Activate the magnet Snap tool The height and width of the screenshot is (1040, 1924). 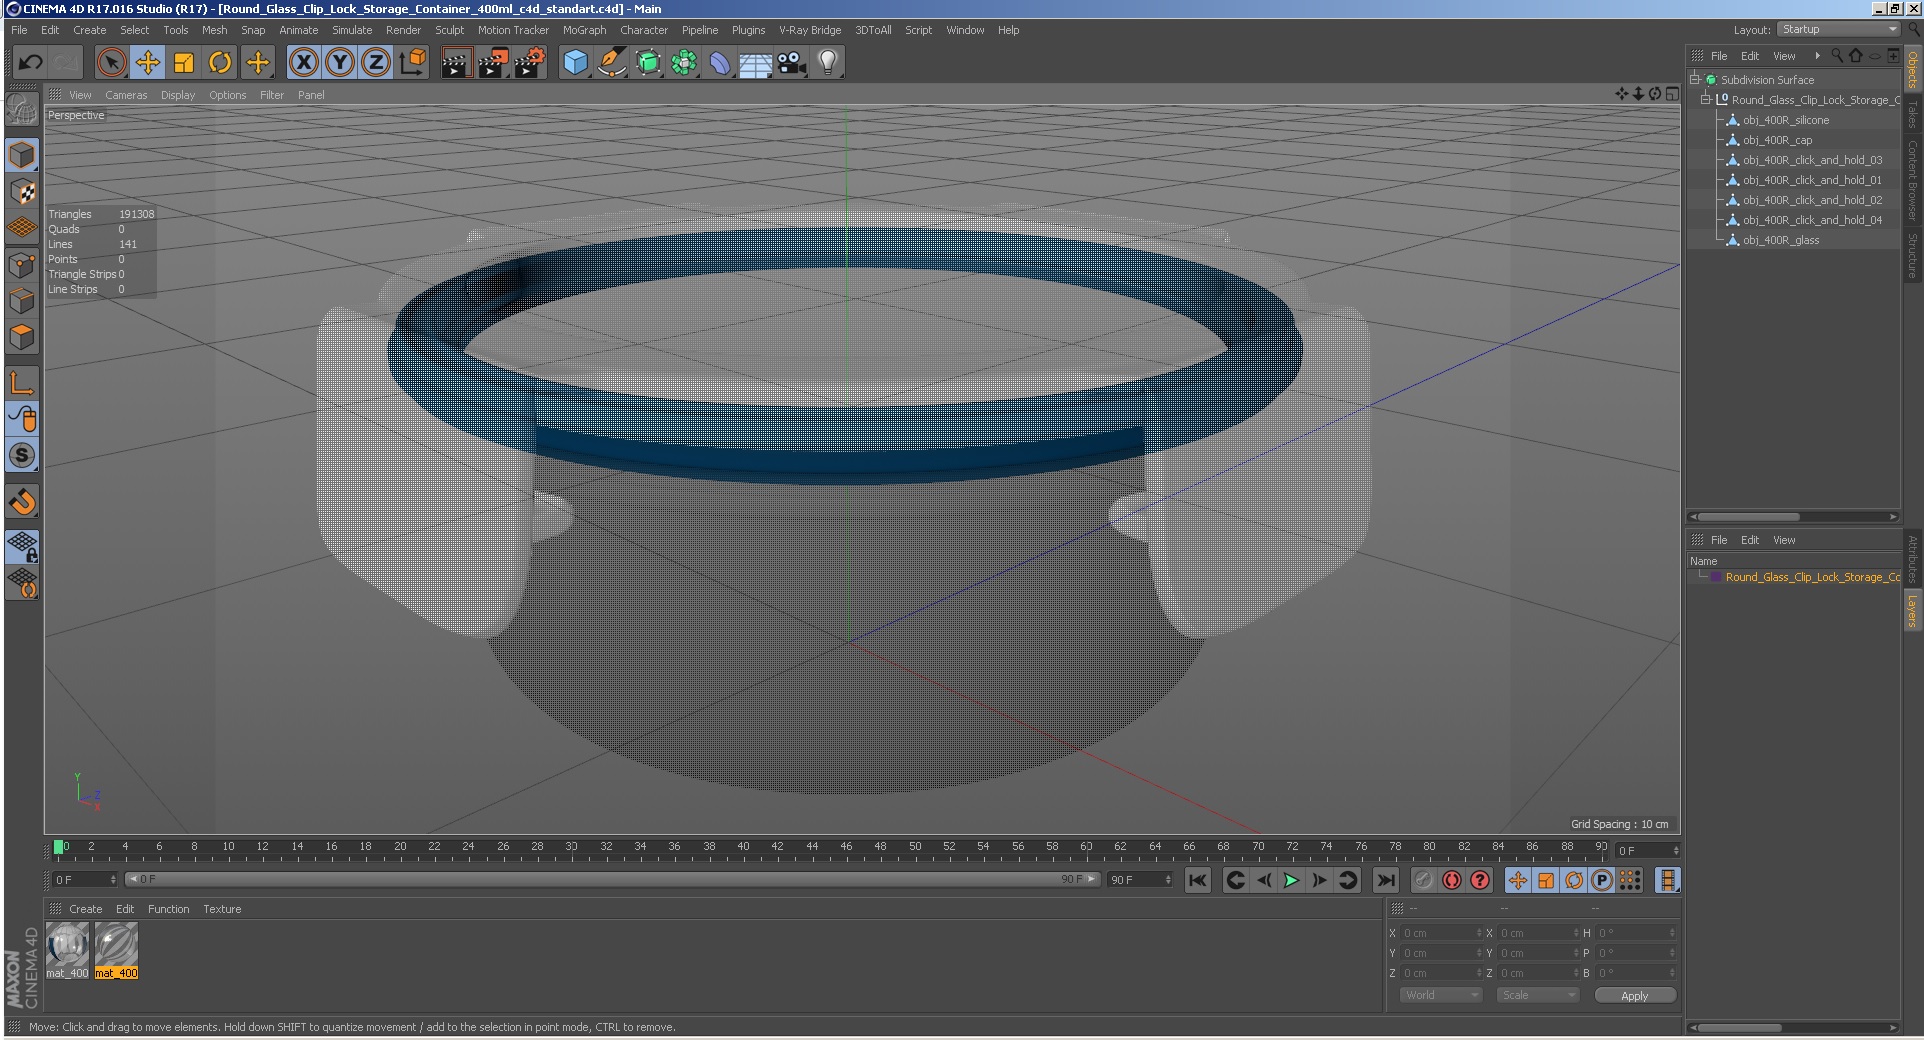tap(22, 501)
